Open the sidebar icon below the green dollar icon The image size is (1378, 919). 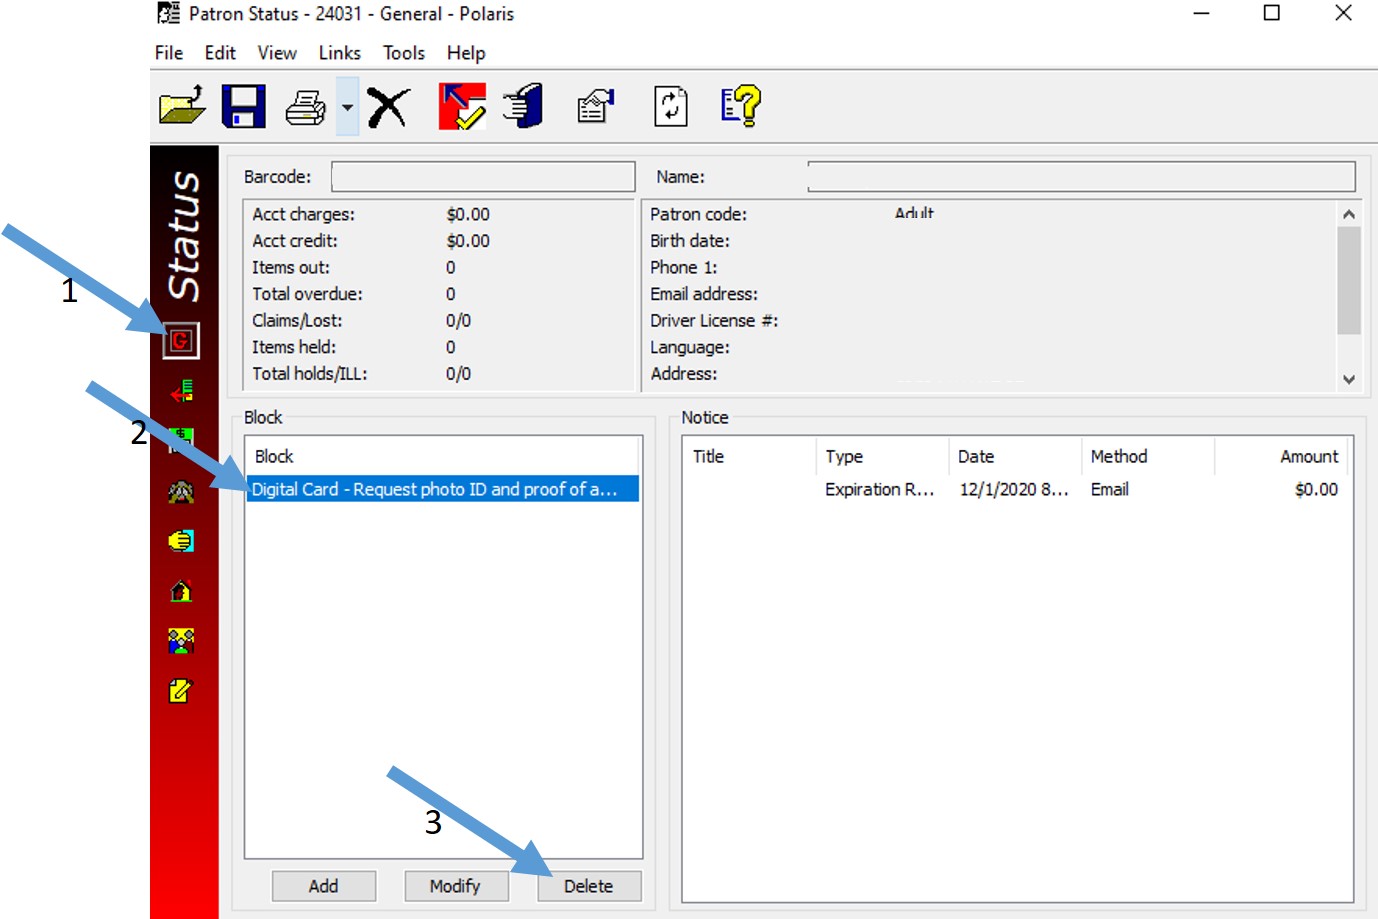click(181, 491)
